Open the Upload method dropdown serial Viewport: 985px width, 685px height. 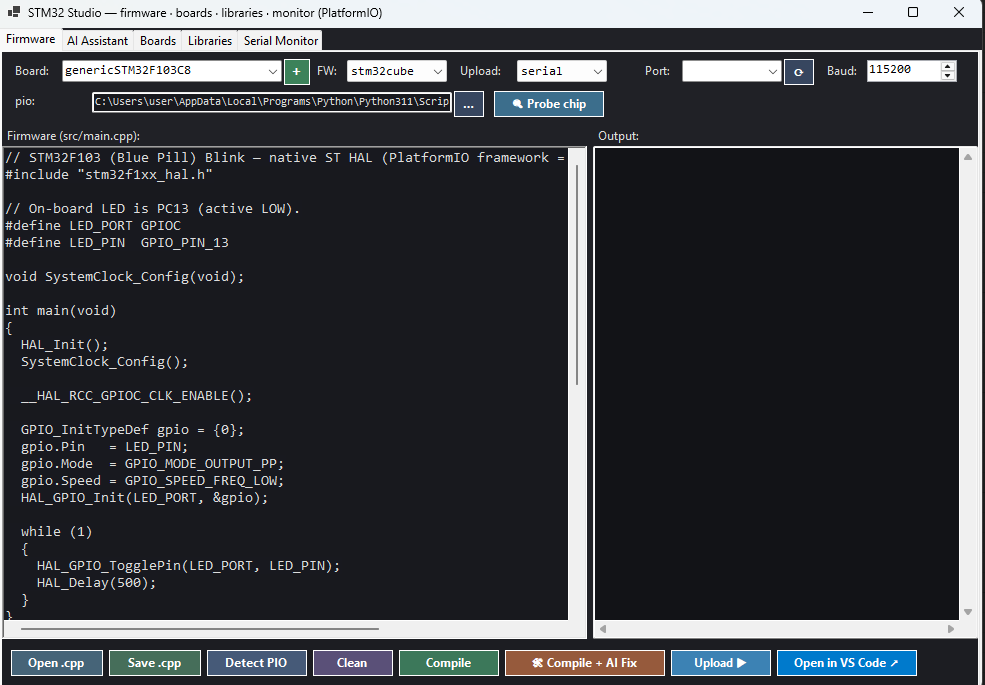562,71
